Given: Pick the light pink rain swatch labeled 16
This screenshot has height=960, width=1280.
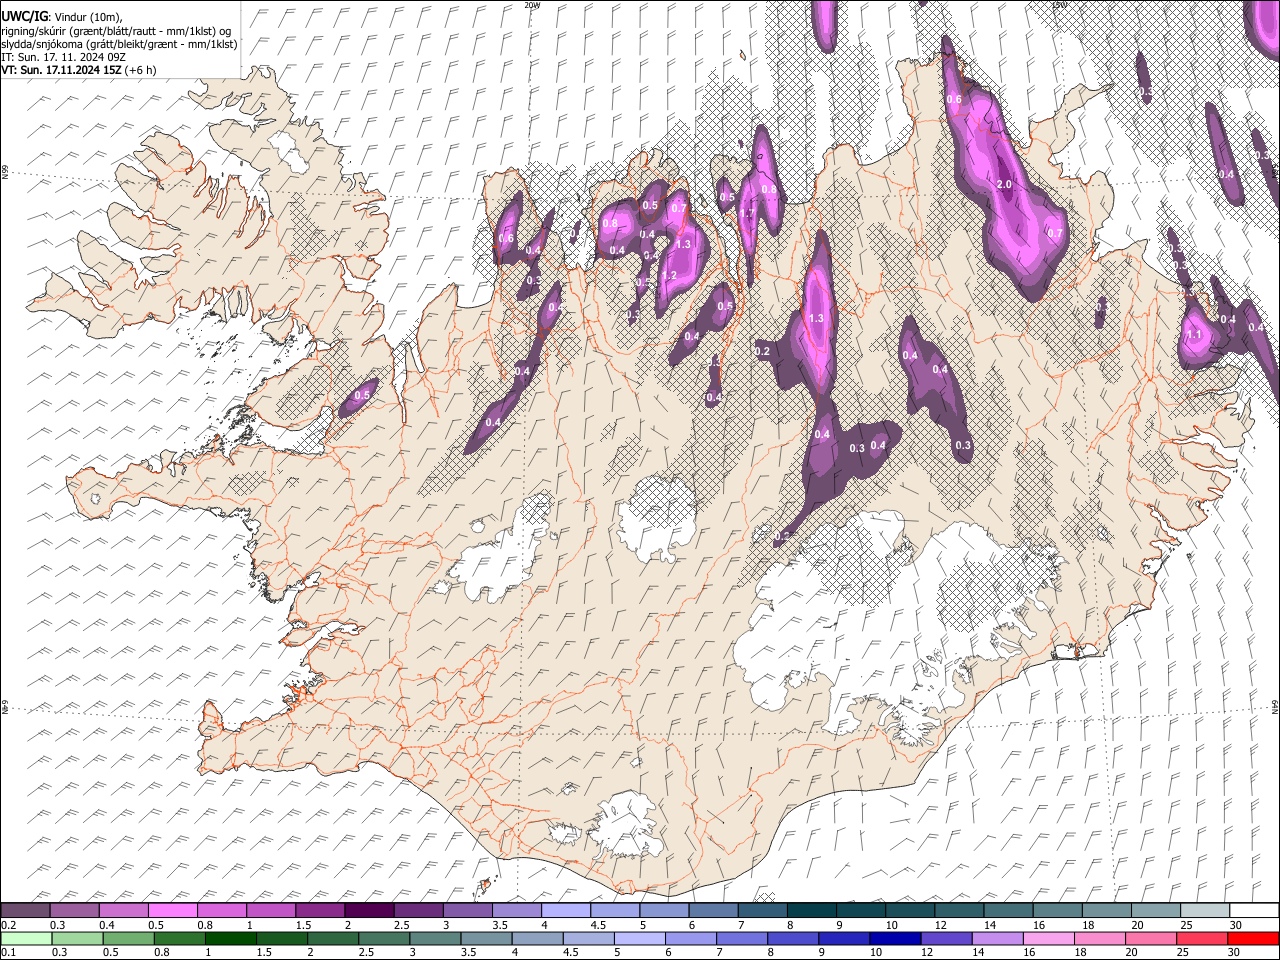Looking at the screenshot, I should [1049, 939].
